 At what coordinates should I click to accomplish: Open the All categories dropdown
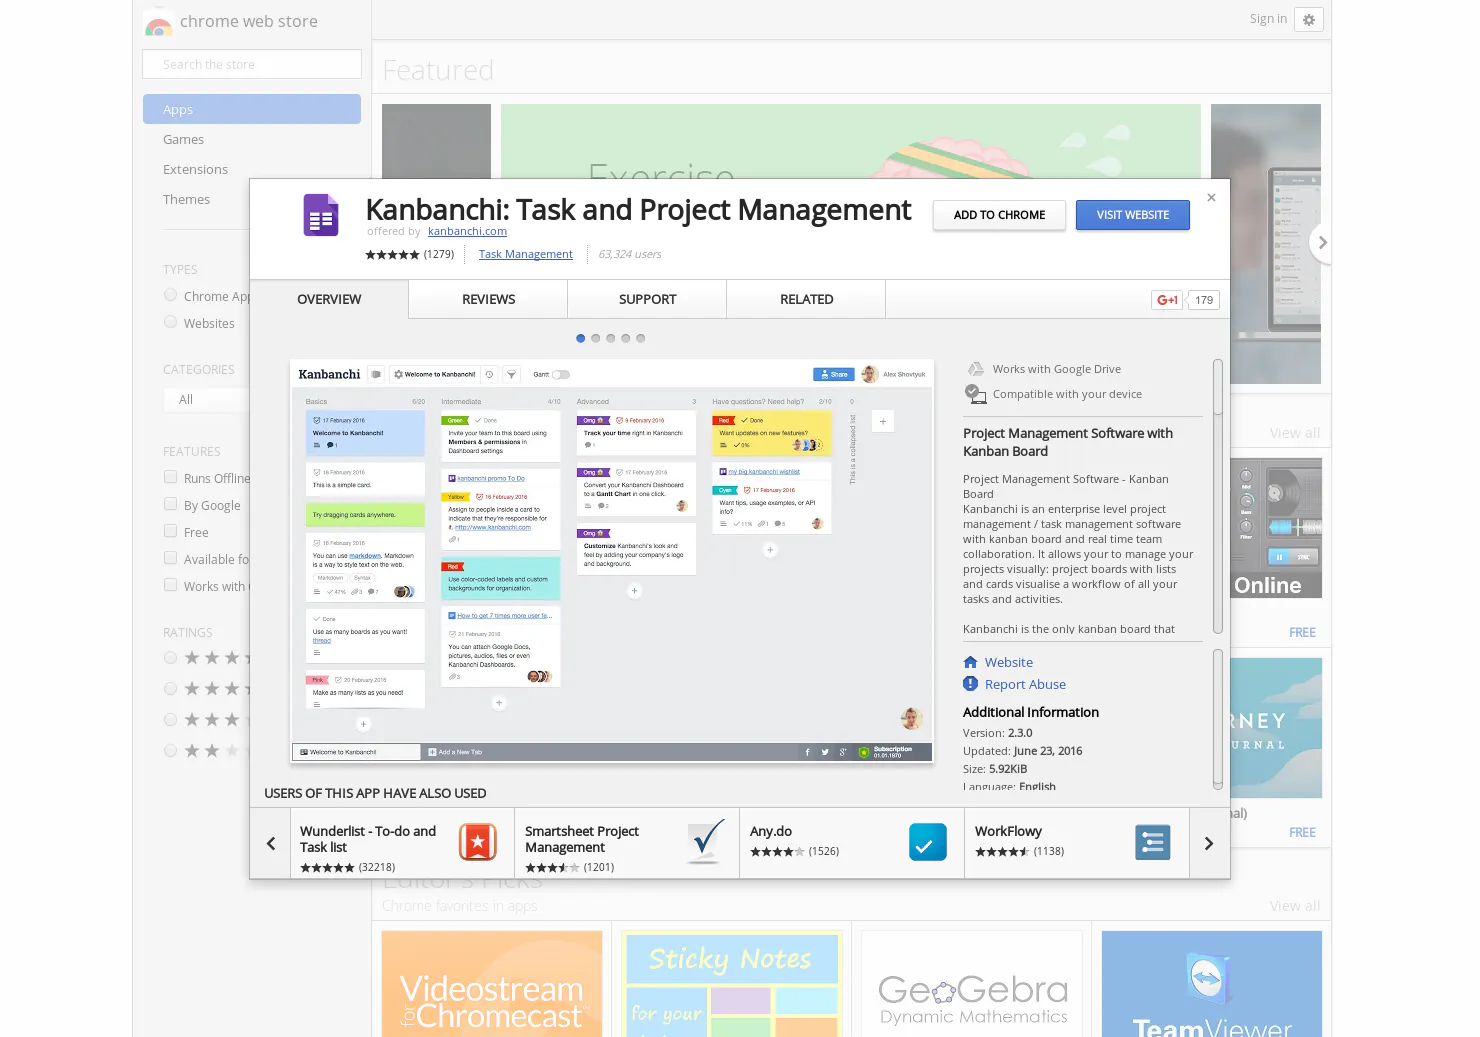[x=207, y=400]
